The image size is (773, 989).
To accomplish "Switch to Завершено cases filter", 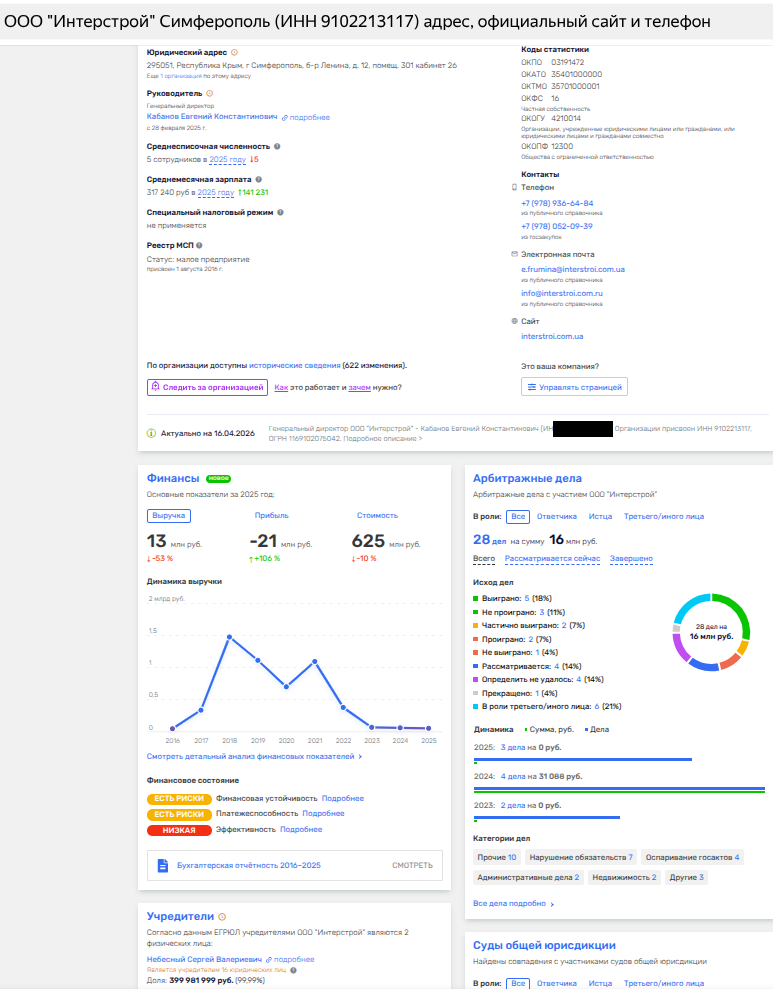I will [x=631, y=559].
